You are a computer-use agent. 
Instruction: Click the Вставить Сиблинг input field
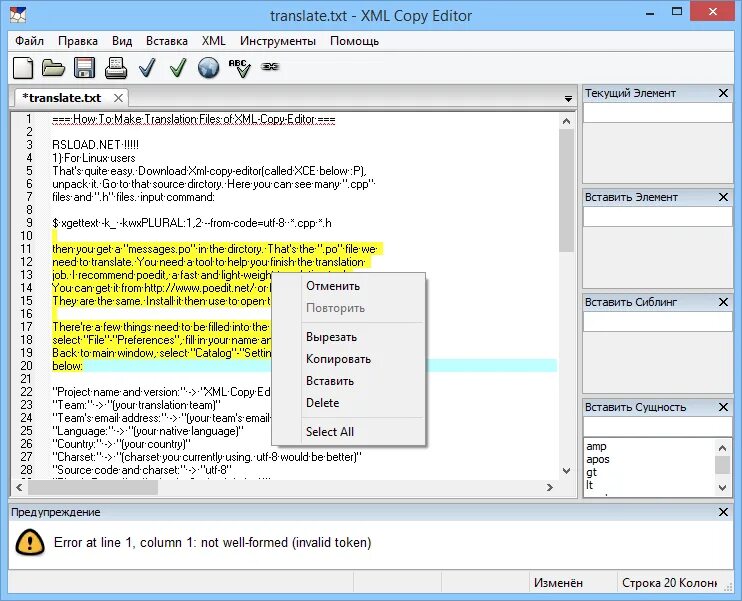point(658,322)
